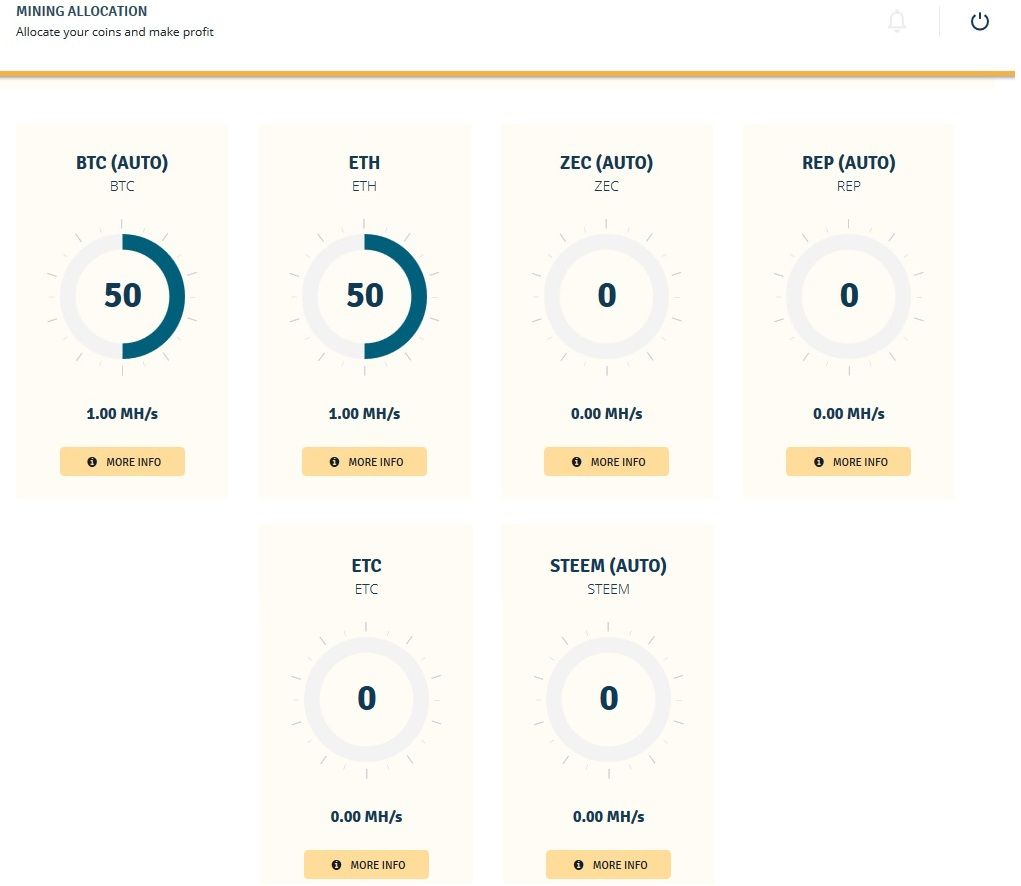Click the BTC (AUTO) card title
This screenshot has height=886, width=1021.
tap(122, 163)
